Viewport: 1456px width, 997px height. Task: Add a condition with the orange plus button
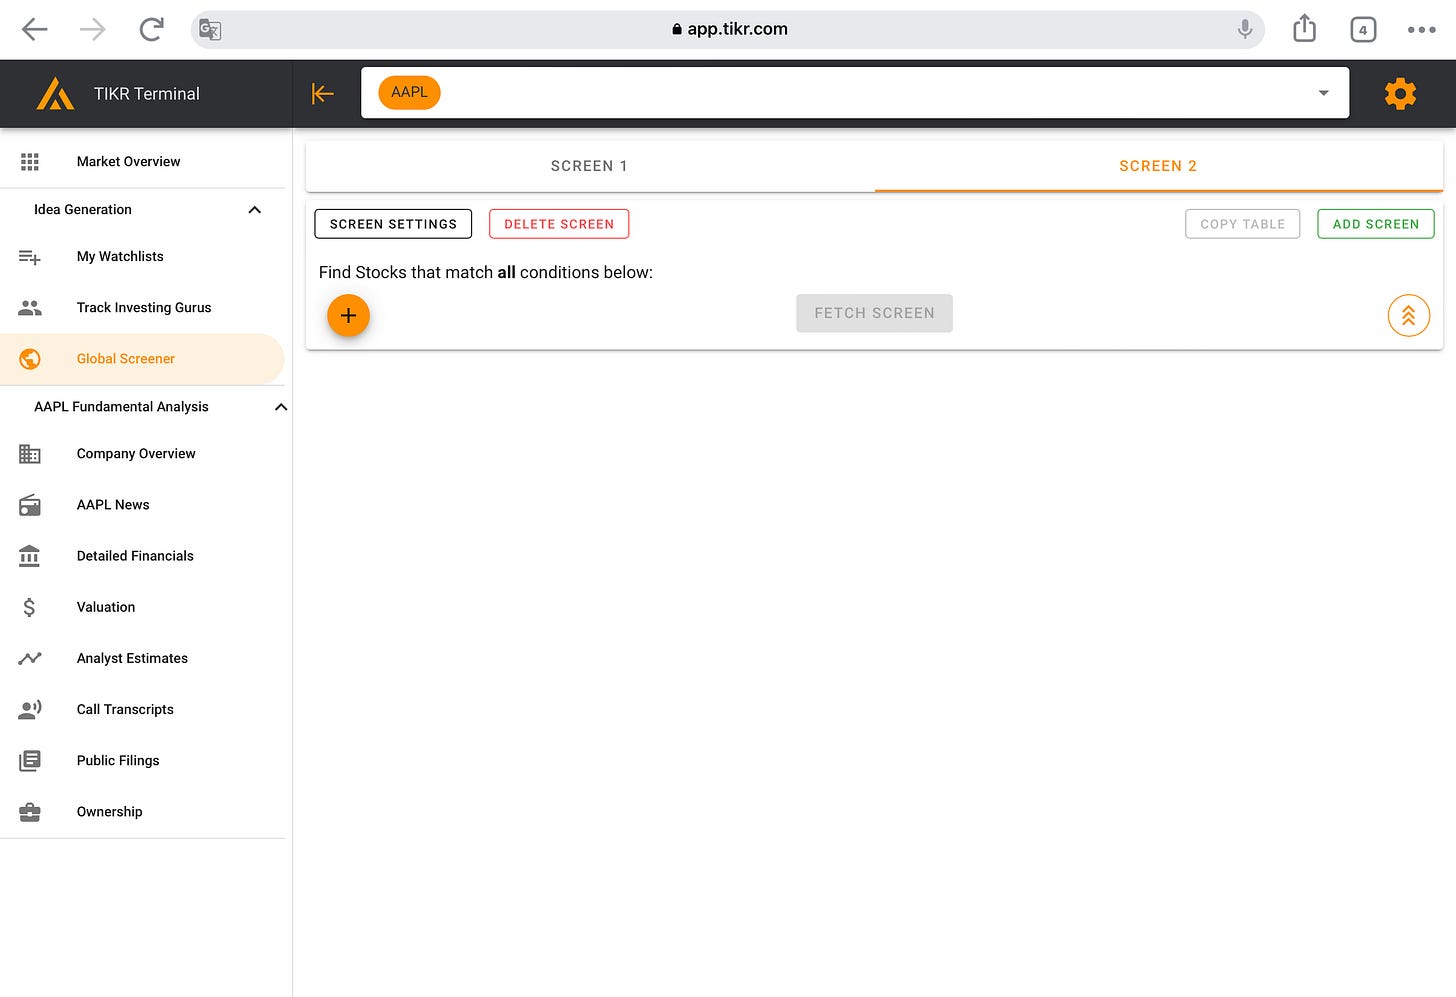pos(348,315)
